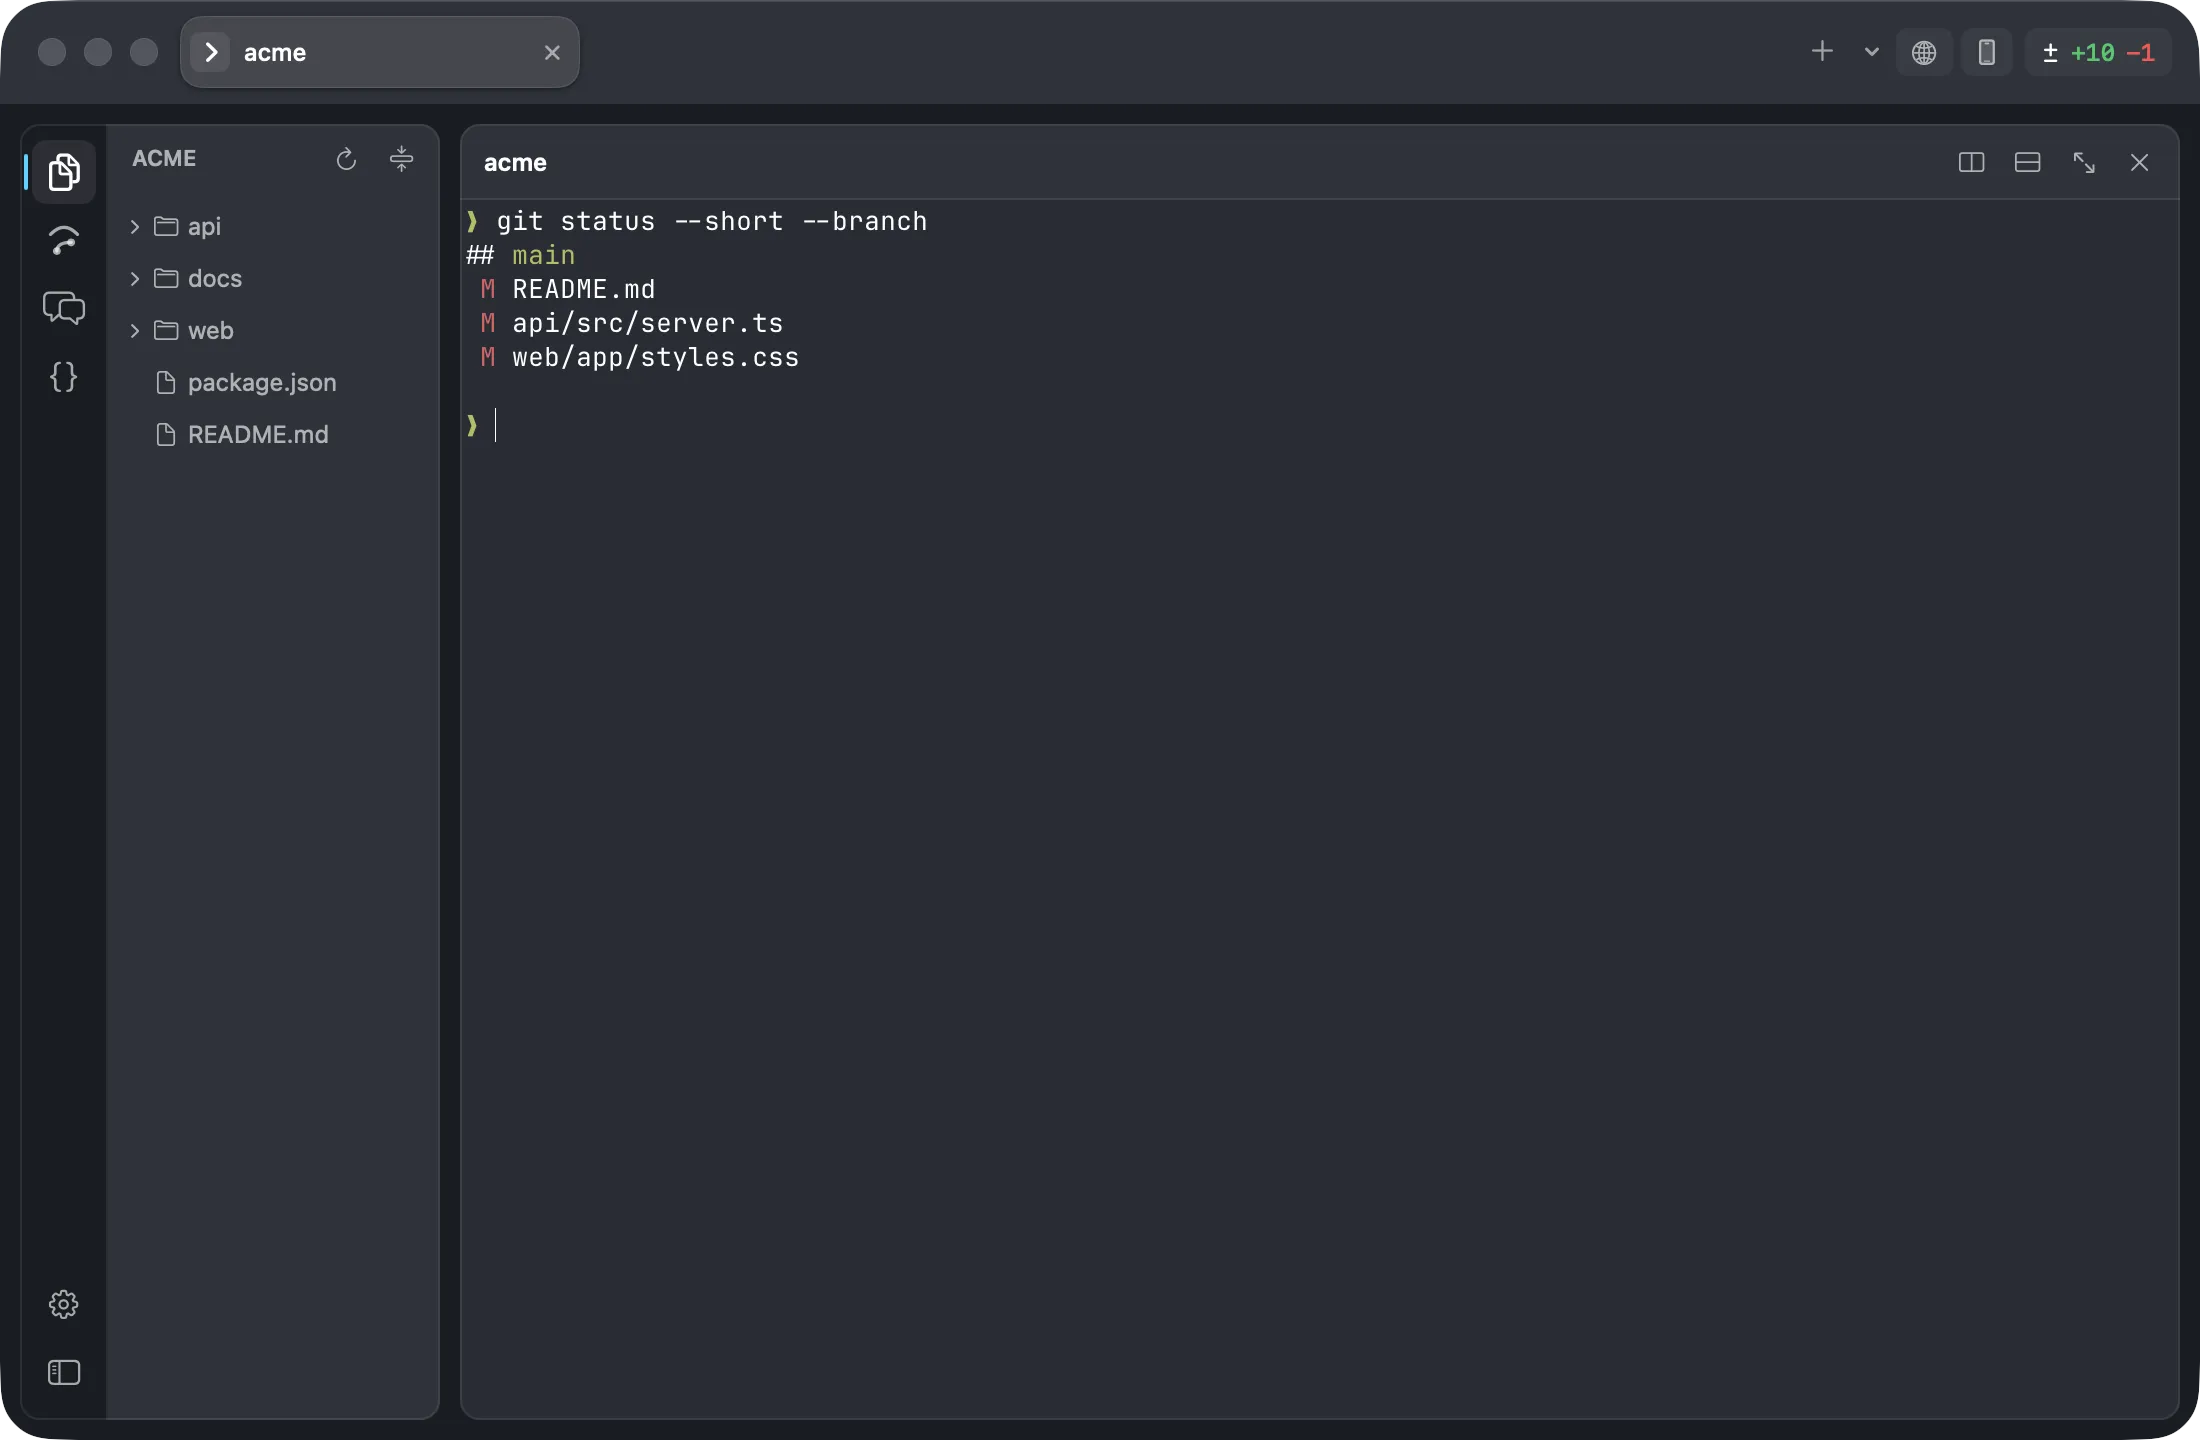The height and width of the screenshot is (1440, 2200).
Task: Maximize the acme terminal pane
Action: click(2083, 162)
